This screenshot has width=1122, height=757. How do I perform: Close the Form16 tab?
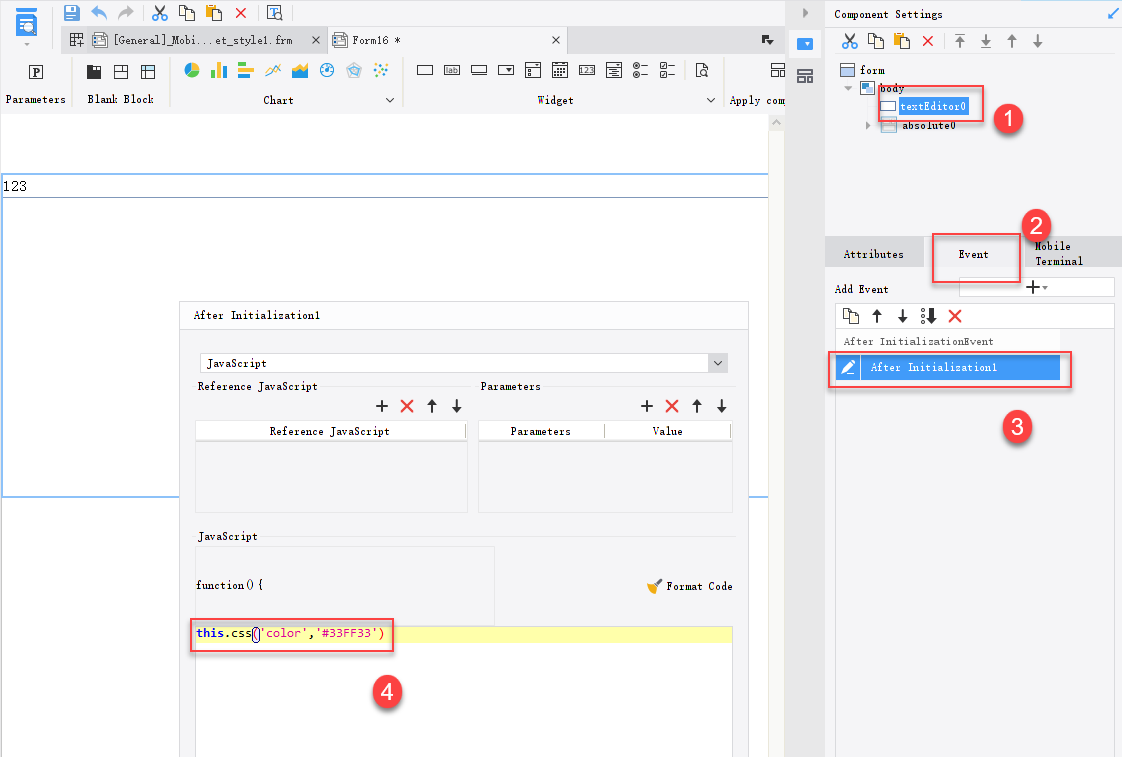[x=556, y=40]
